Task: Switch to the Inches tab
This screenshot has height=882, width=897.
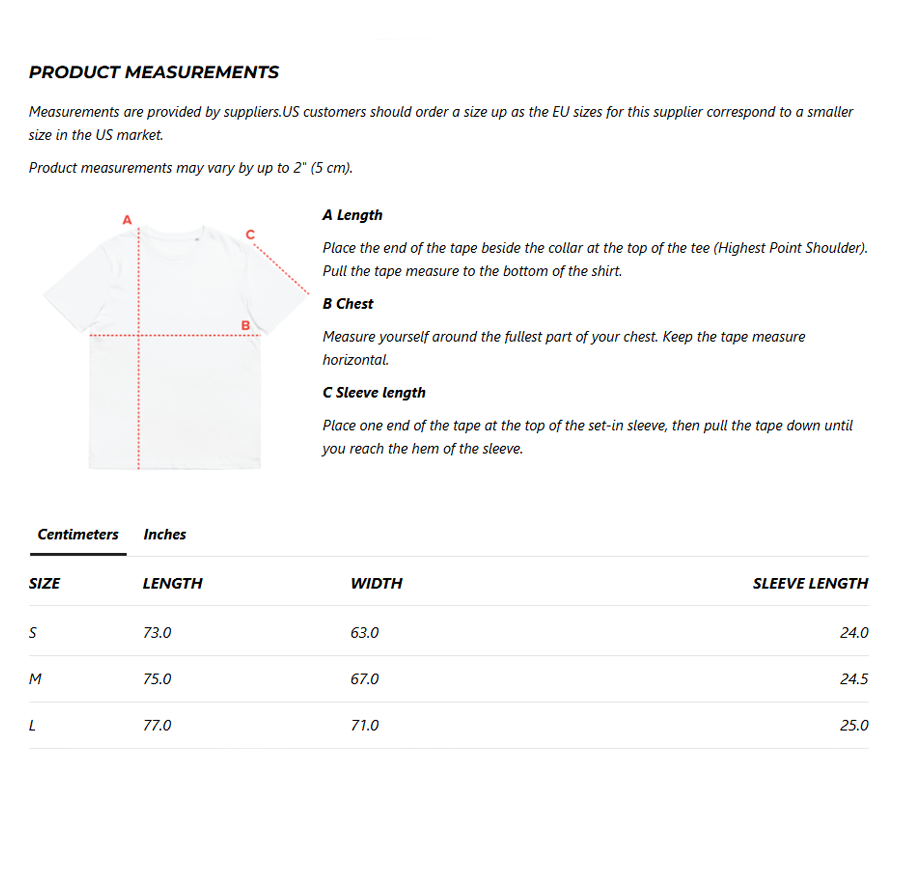Action: [165, 534]
